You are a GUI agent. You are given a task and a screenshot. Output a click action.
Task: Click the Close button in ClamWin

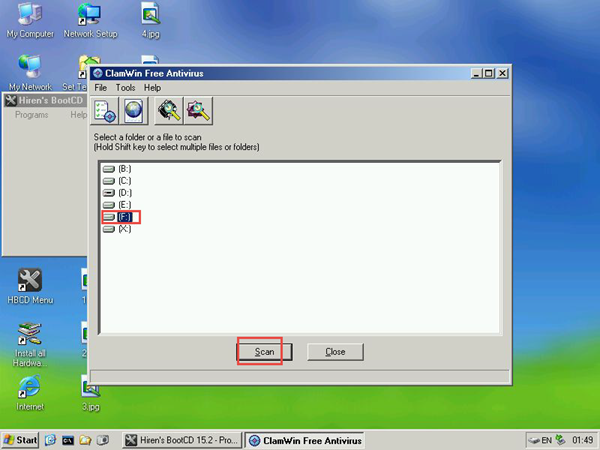click(335, 352)
